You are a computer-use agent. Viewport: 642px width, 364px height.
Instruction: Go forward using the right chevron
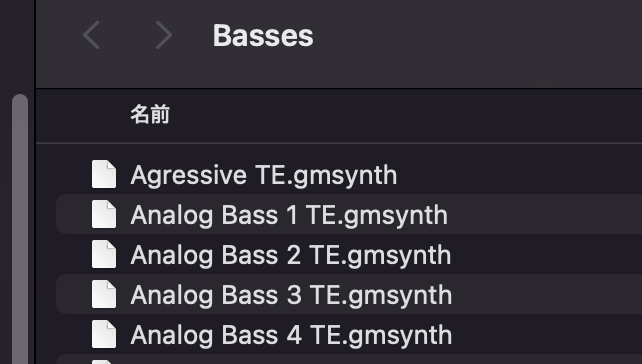point(164,36)
